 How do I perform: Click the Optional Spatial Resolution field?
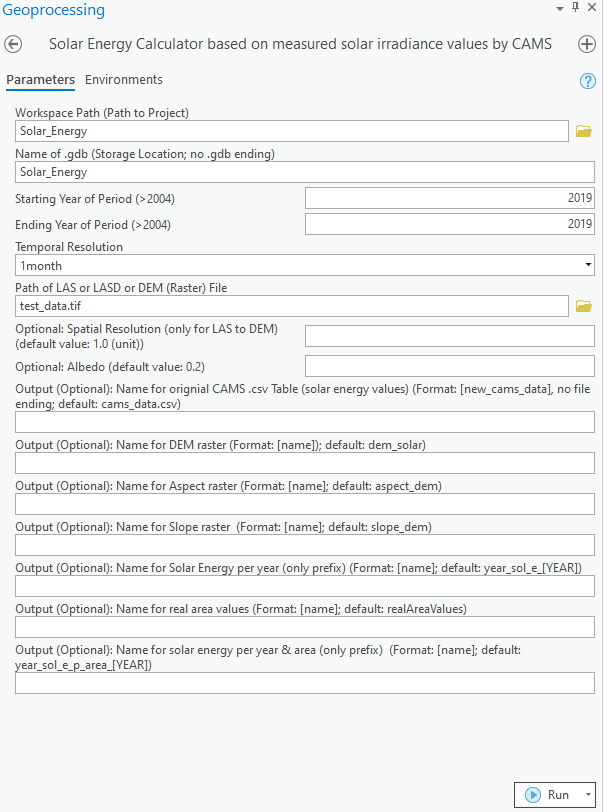click(448, 336)
